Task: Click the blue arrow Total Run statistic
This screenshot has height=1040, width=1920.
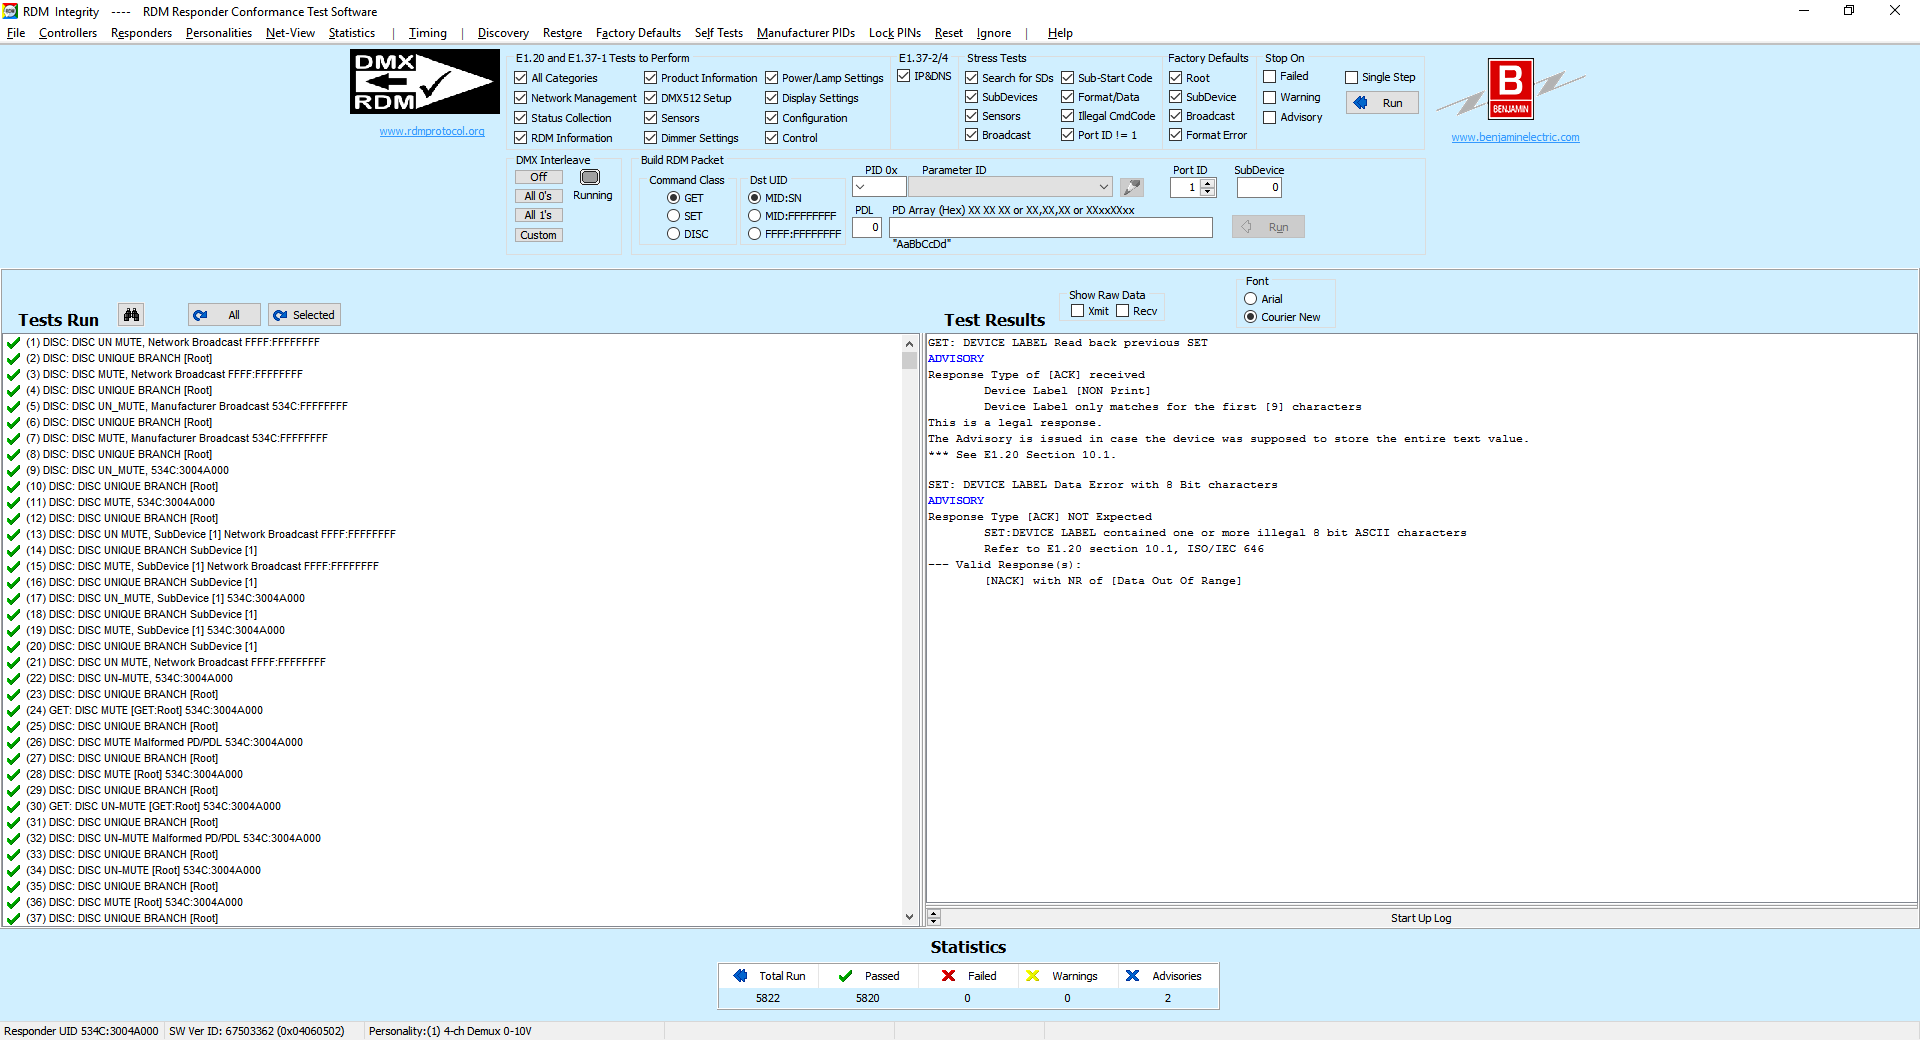Action: point(768,976)
